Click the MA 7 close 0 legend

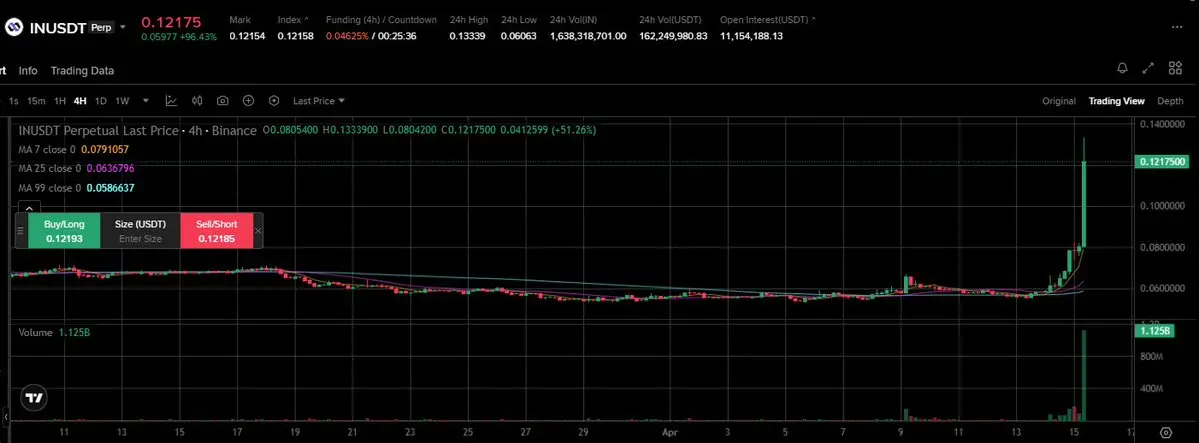point(73,150)
